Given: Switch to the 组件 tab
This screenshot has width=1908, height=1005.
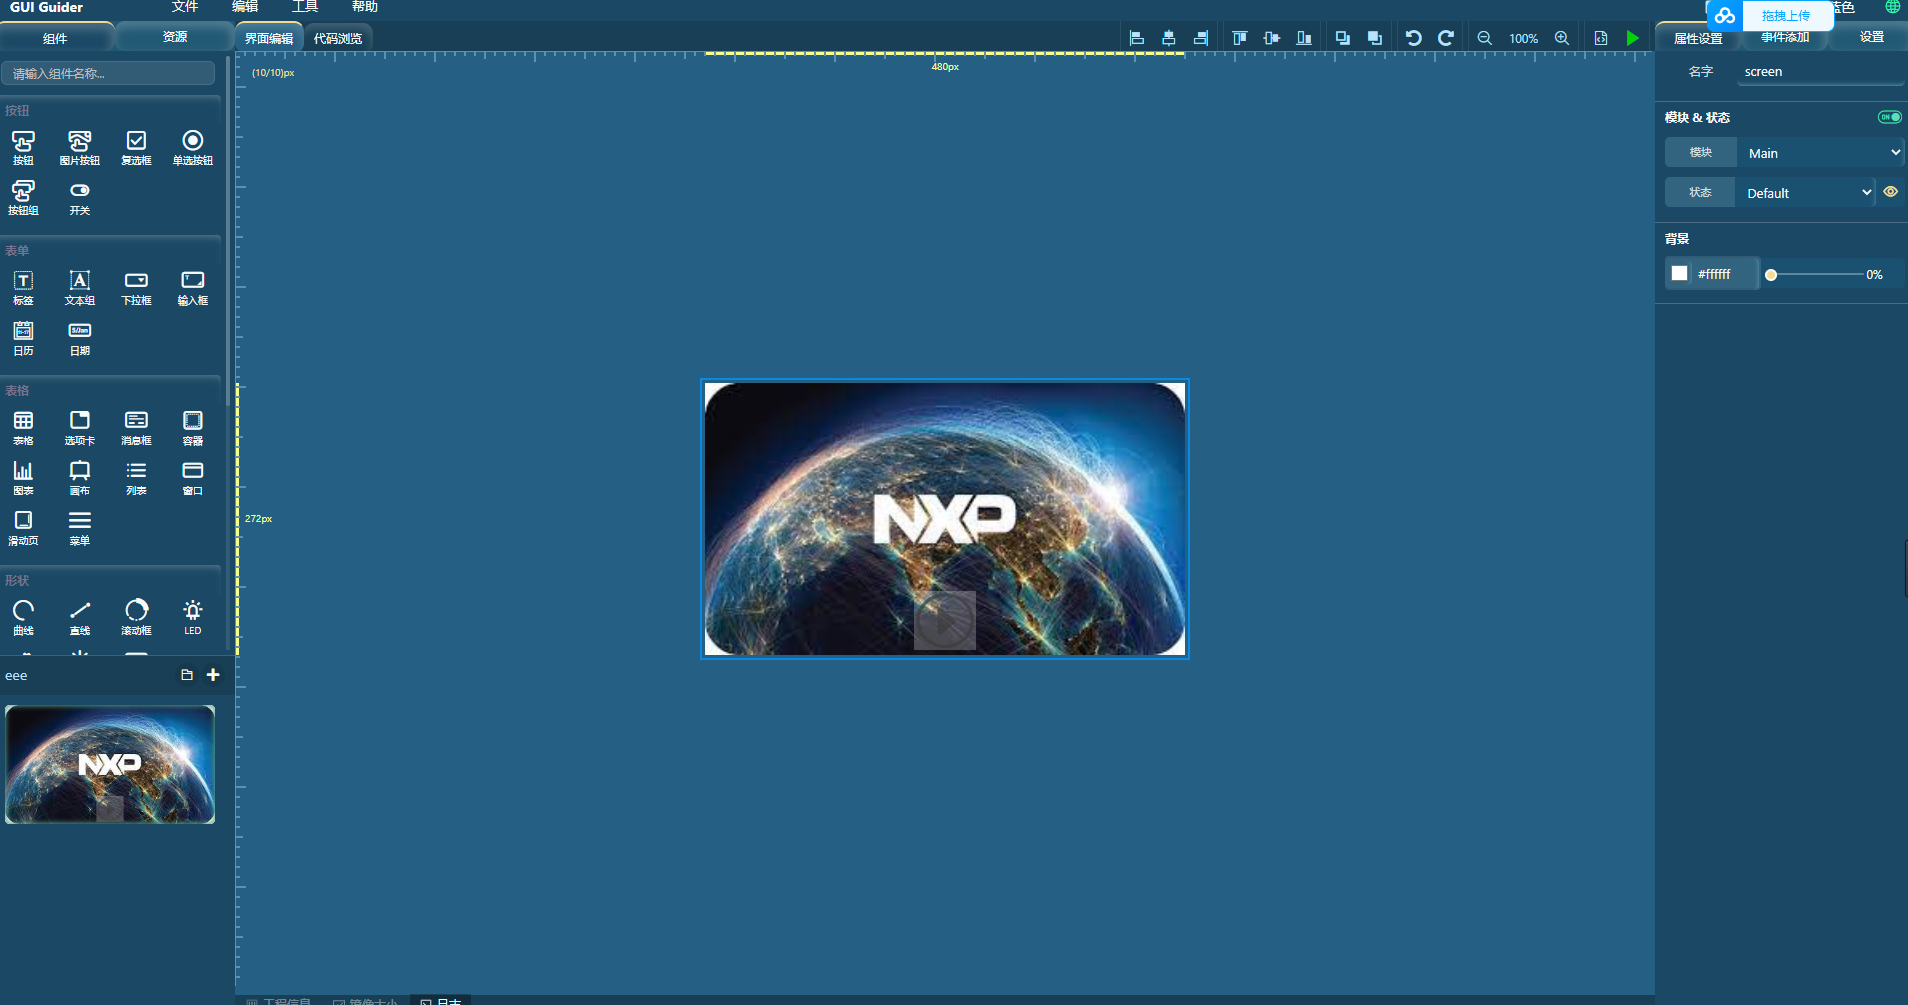Looking at the screenshot, I should tap(56, 38).
